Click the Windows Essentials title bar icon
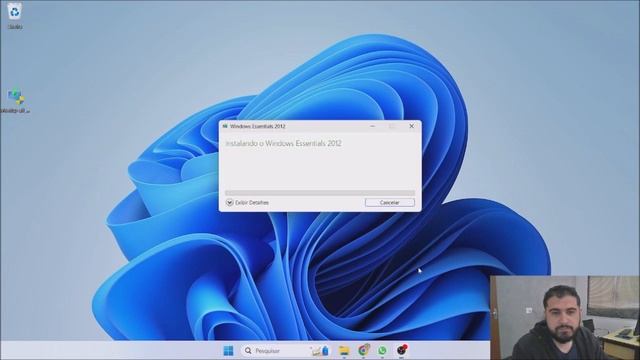This screenshot has height=360, width=640. tap(225, 126)
